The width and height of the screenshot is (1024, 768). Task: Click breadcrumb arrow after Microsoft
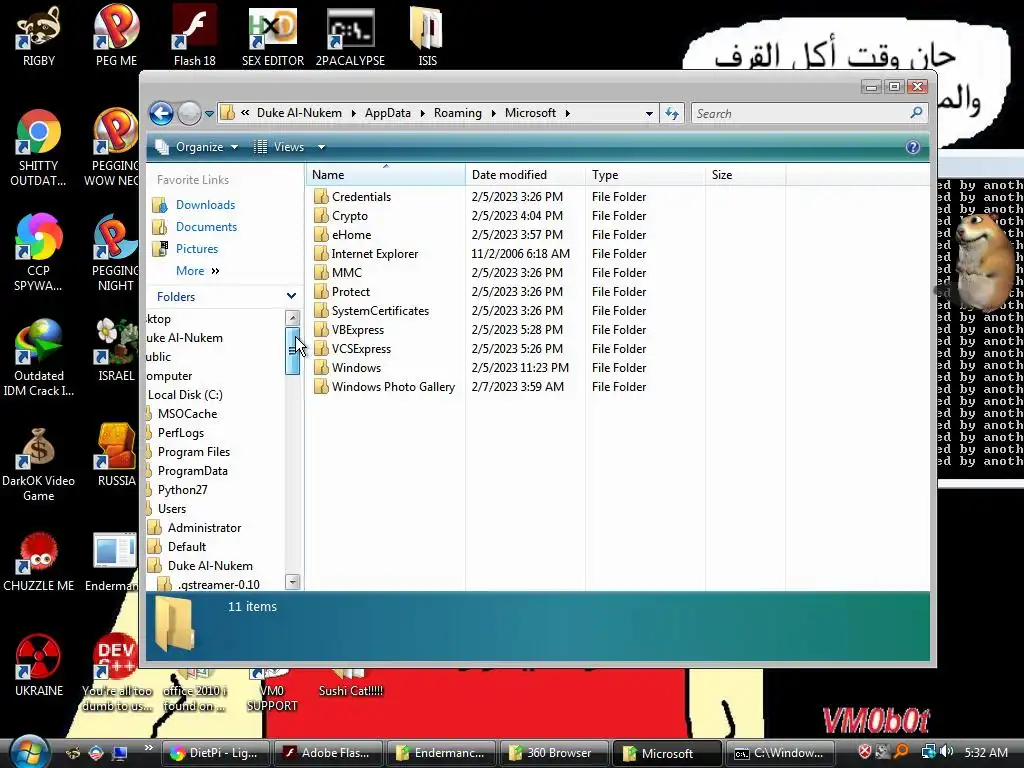(x=568, y=114)
